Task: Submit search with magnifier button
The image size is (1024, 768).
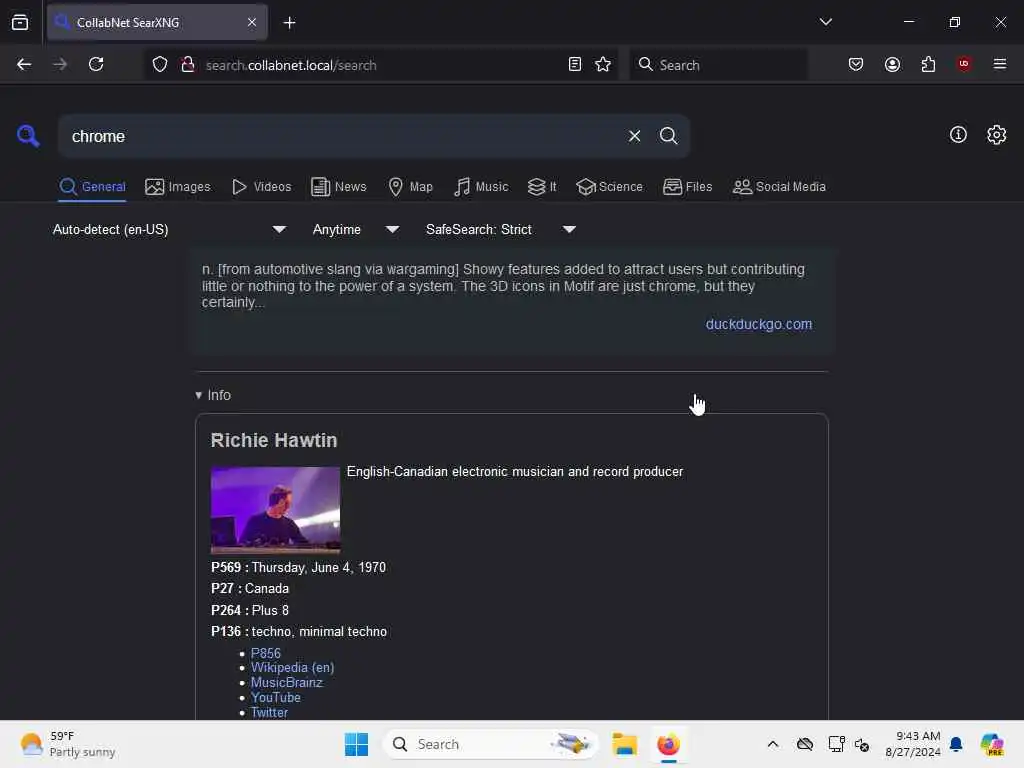Action: pyautogui.click(x=668, y=136)
